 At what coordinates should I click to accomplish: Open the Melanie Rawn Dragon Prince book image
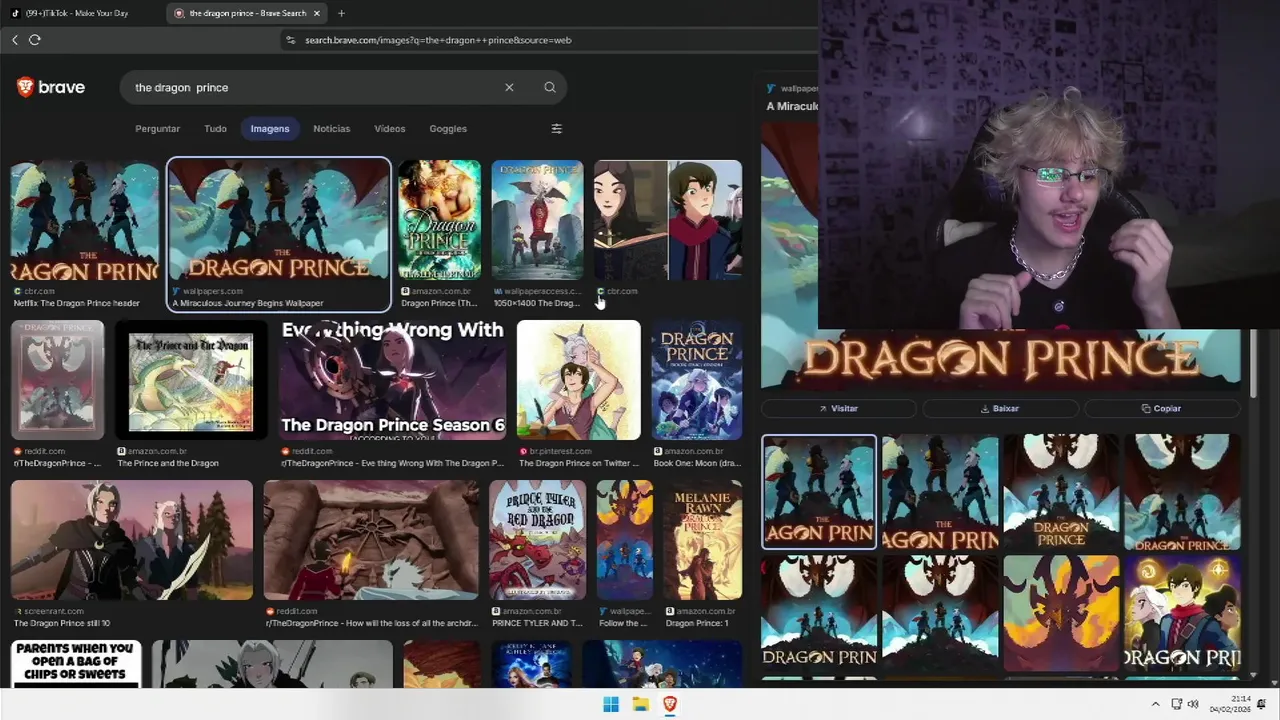[703, 540]
